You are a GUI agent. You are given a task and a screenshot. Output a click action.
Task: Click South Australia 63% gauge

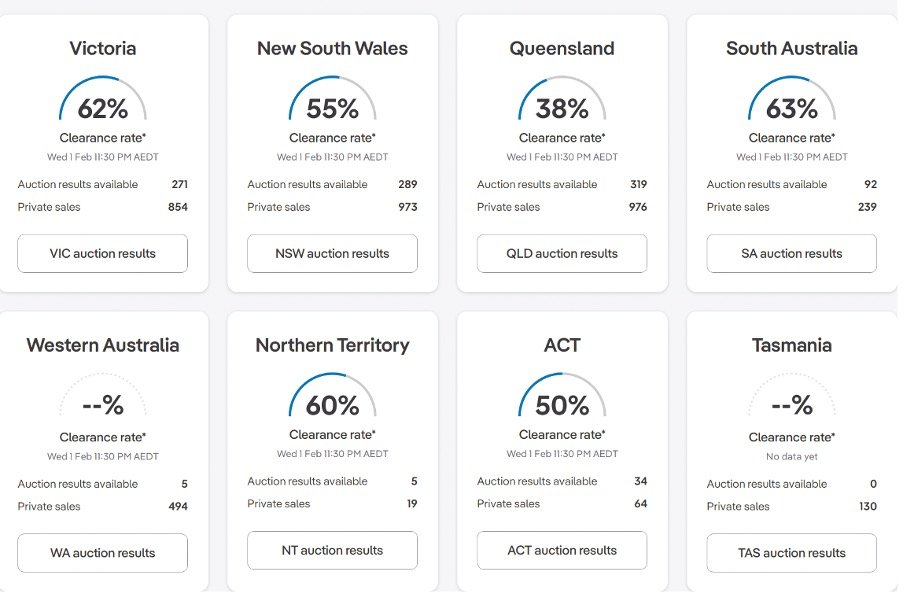click(x=792, y=99)
